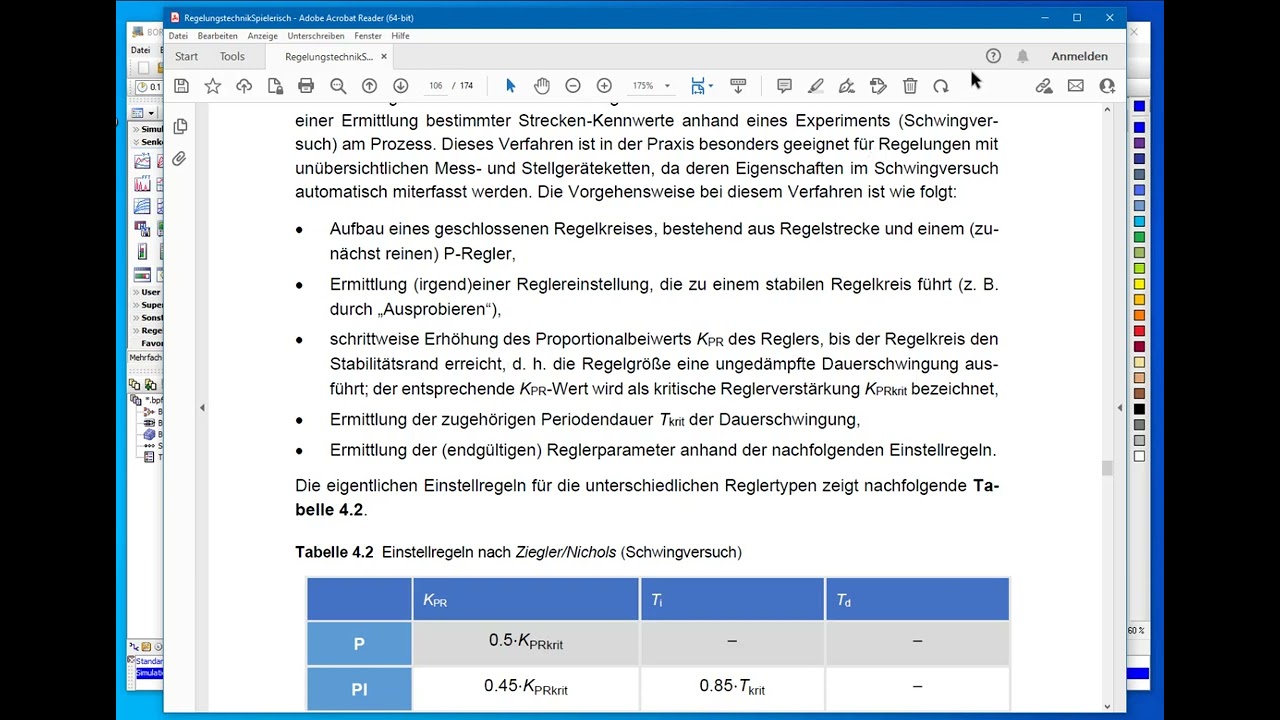1280x720 pixels.
Task: Expand the User group in background window
Action: coord(134,292)
